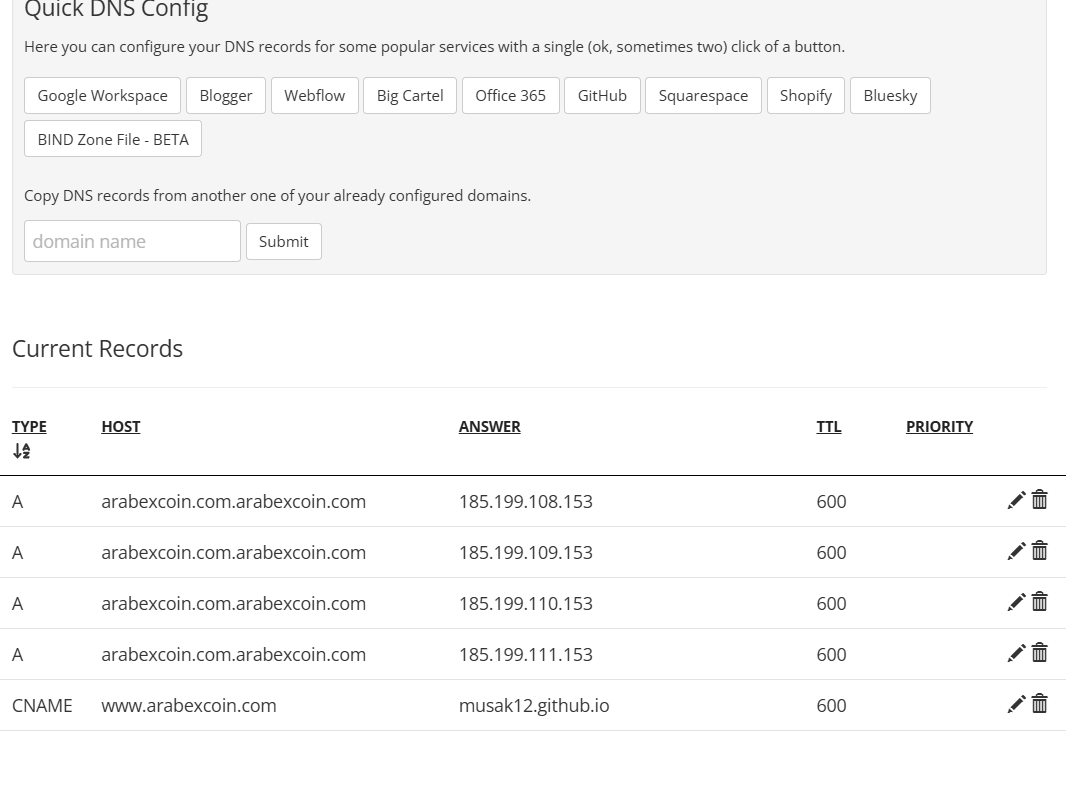This screenshot has height=810, width=1079.
Task: Click the domain name input field
Action: [x=132, y=241]
